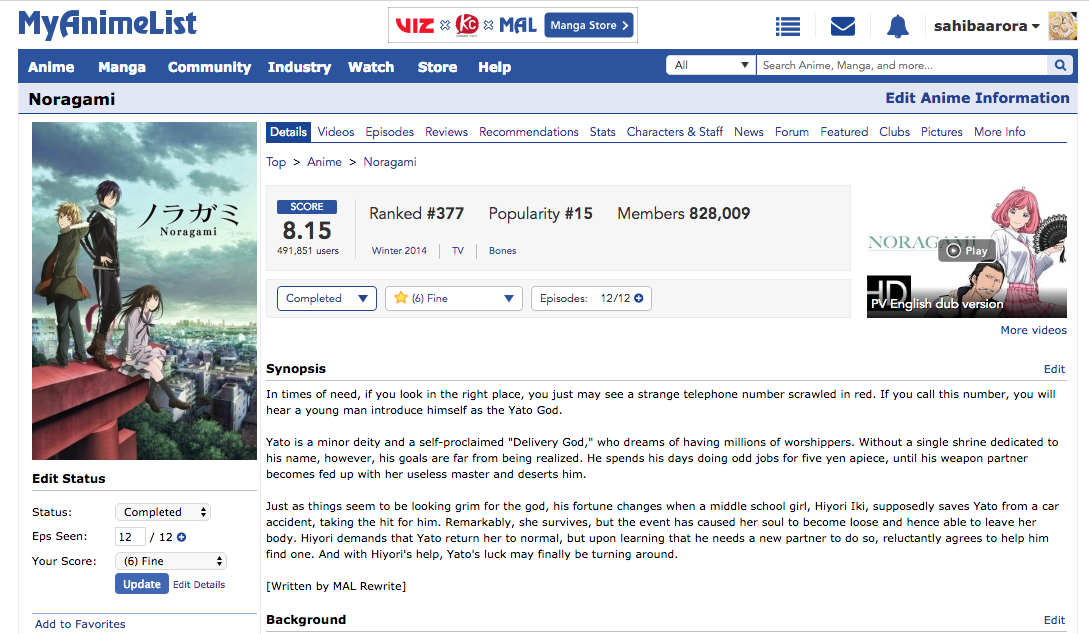Click the Popularity #15 text
Viewport: 1089px width, 634px height.
pyautogui.click(x=540, y=213)
